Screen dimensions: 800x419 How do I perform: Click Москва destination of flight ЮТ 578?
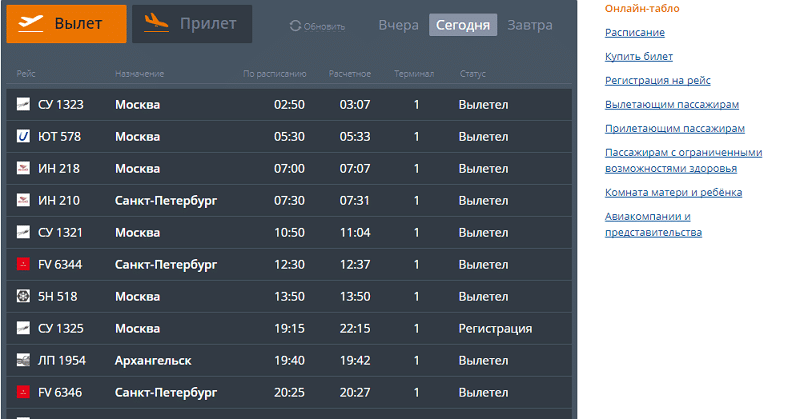click(x=137, y=137)
